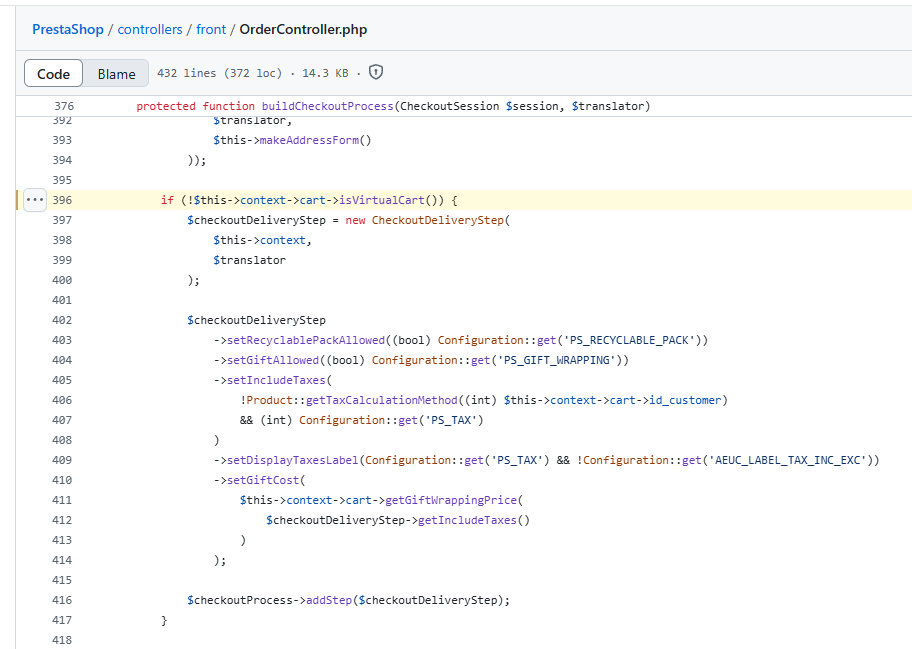Click the 14.3 KB file size text

pyautogui.click(x=325, y=73)
